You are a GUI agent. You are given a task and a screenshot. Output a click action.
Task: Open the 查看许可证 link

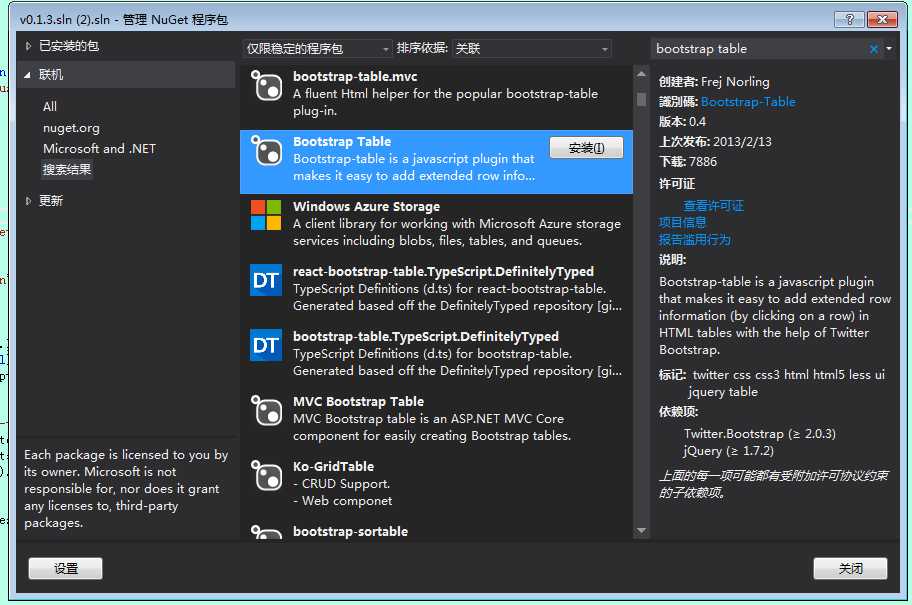(x=713, y=206)
